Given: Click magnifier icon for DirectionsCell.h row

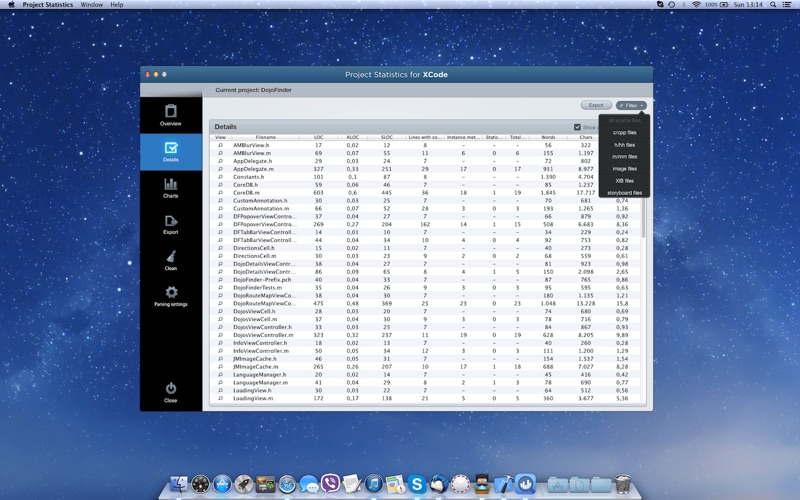Looking at the screenshot, I should (220, 248).
